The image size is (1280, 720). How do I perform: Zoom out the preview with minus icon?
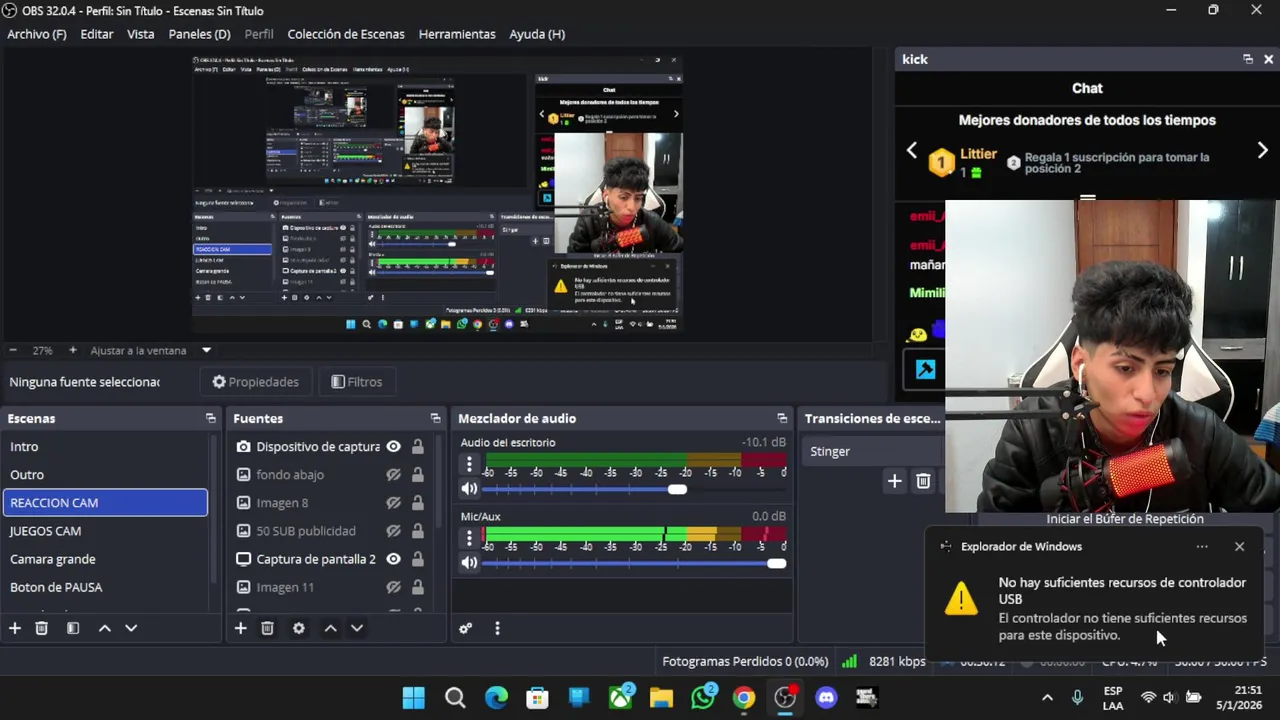coord(13,350)
